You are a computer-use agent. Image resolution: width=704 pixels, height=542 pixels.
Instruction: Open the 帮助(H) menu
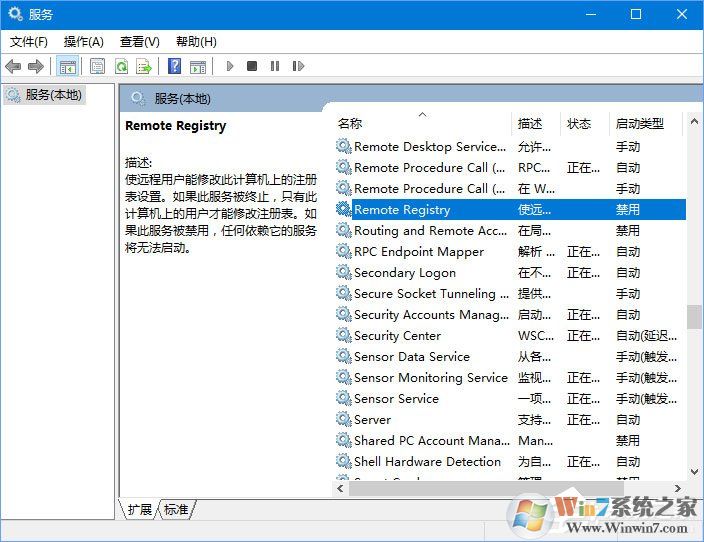click(x=196, y=42)
